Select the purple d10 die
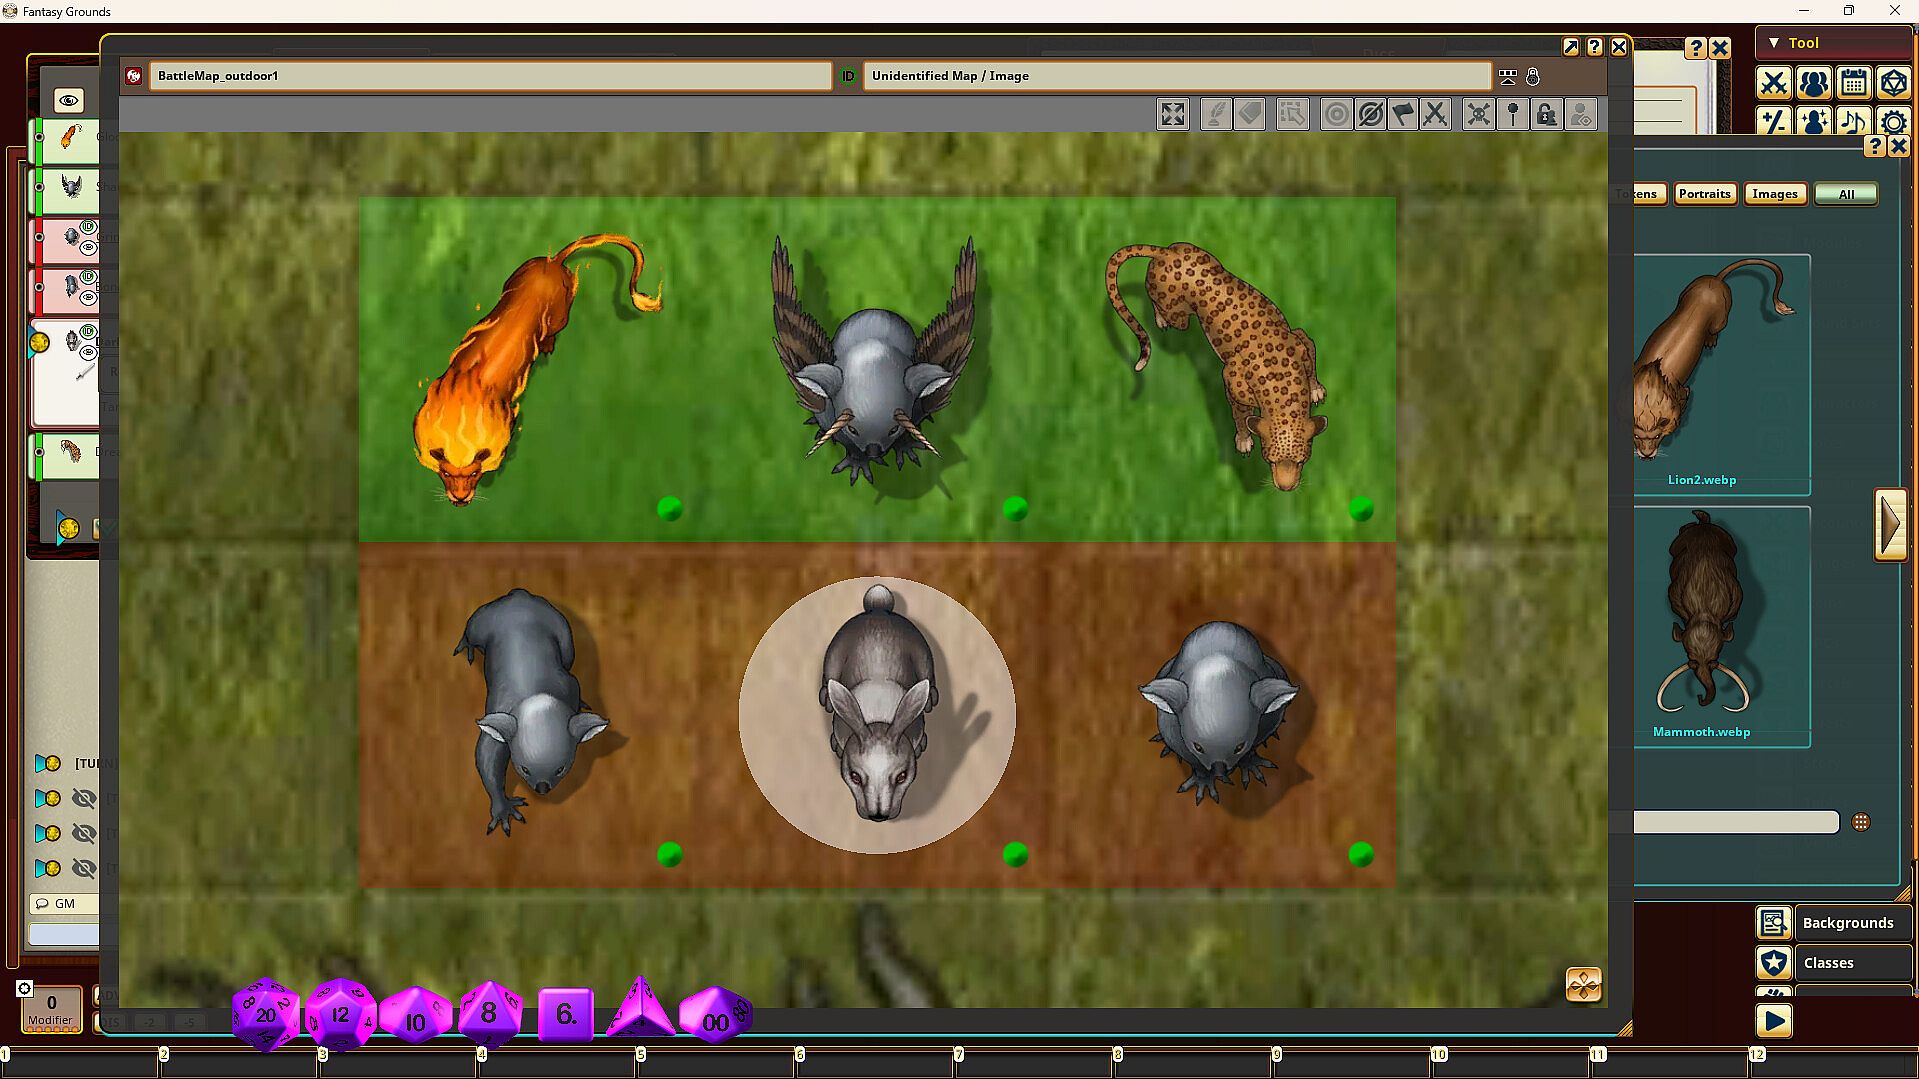1919x1079 pixels. point(415,1016)
